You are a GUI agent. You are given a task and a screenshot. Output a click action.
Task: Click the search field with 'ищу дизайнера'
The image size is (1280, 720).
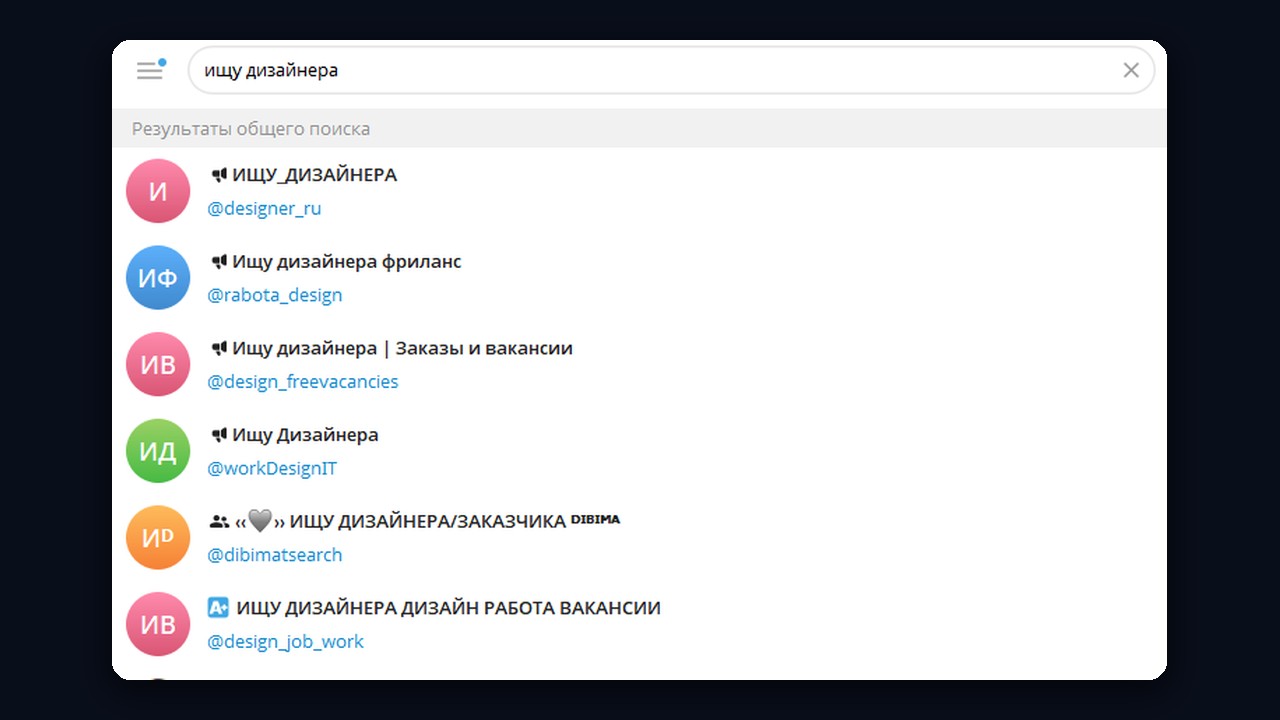click(x=671, y=70)
